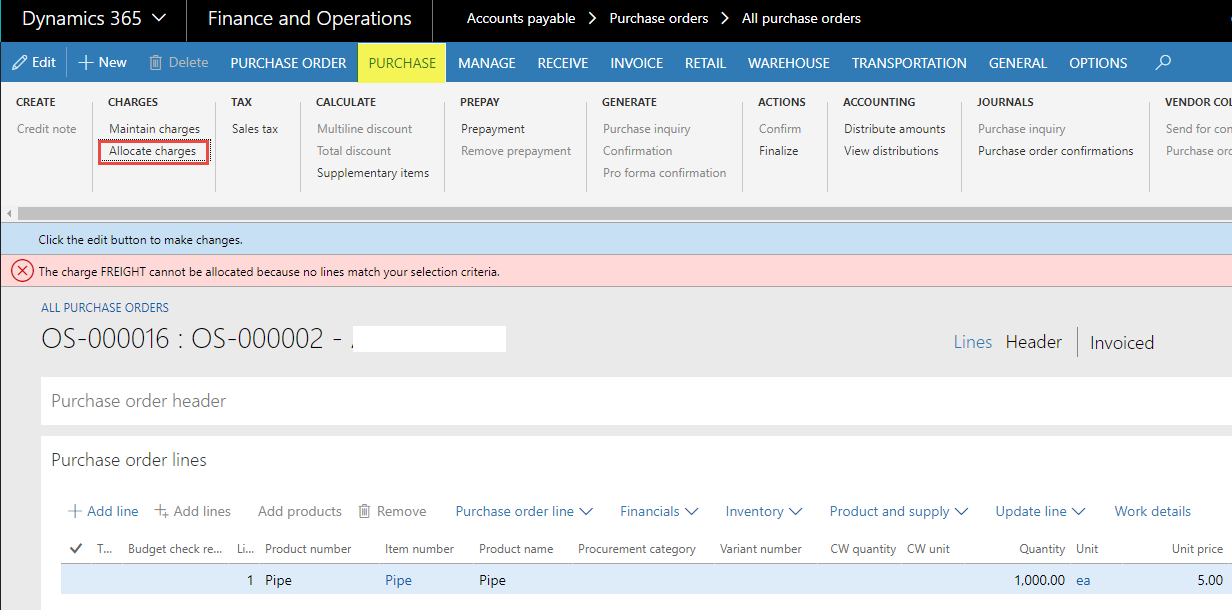
Task: Open the ribbon search magnifier
Action: 1163,62
